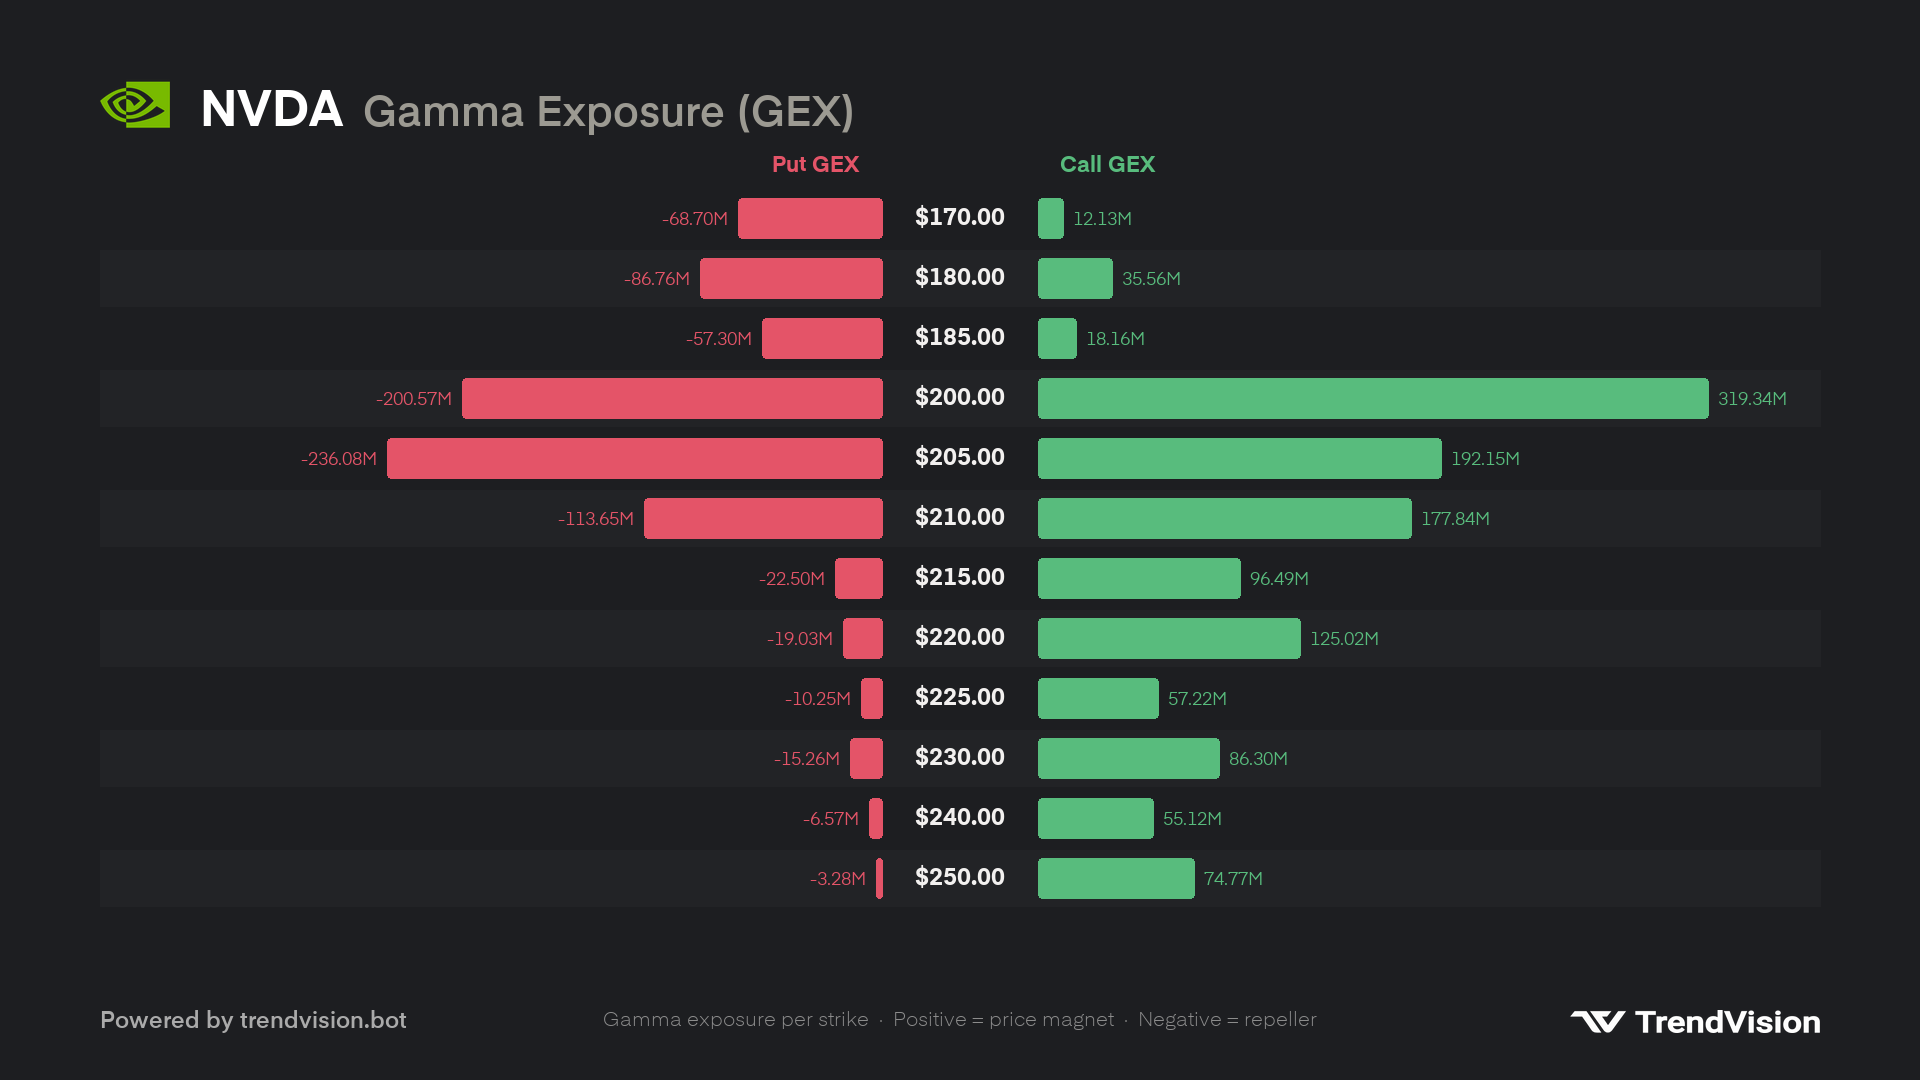Open the trendvision.bot link
Image resolution: width=1920 pixels, height=1080 pixels.
323,1020
